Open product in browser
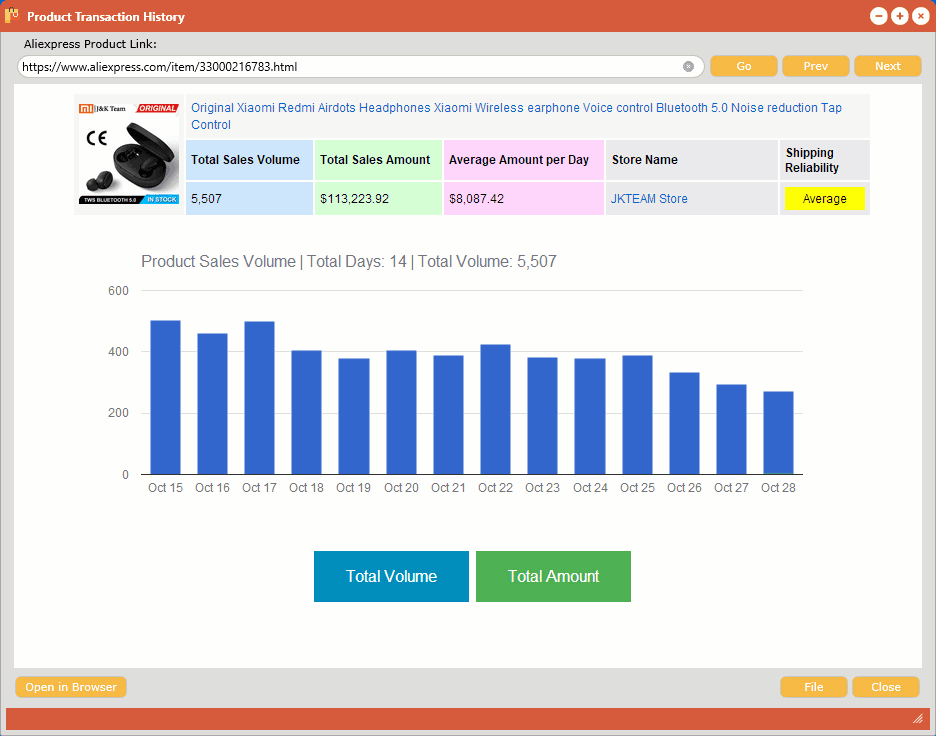 (71, 687)
